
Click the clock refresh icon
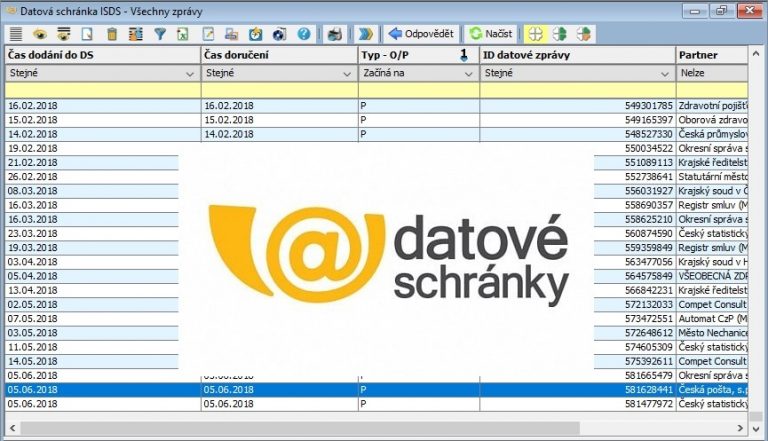(x=256, y=34)
